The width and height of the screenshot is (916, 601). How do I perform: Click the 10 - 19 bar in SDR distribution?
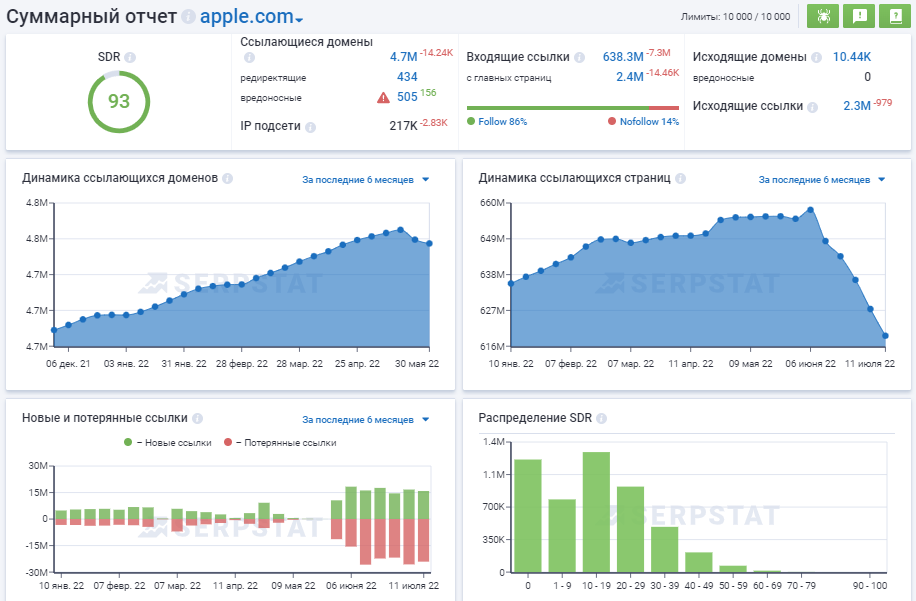click(596, 512)
